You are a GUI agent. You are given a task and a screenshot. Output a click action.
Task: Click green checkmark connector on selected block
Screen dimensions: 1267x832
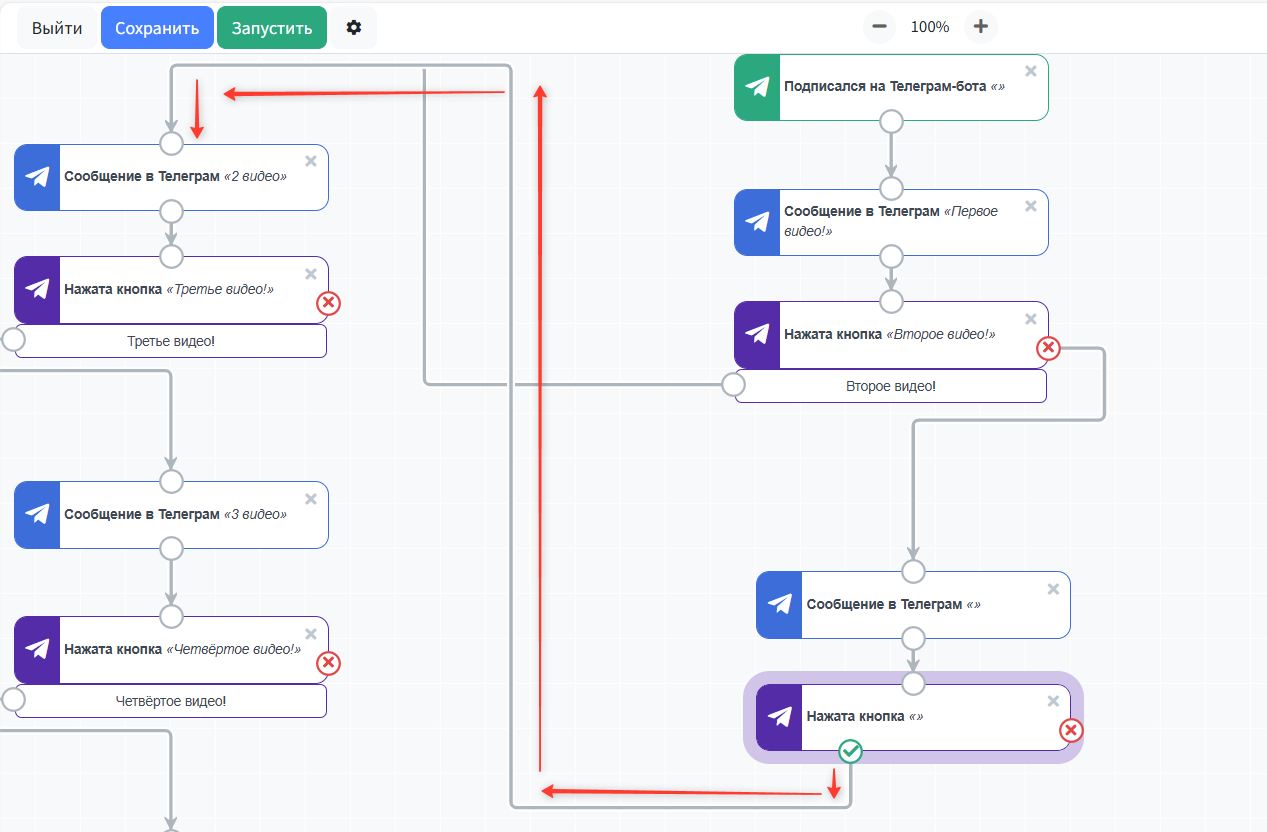tap(850, 751)
